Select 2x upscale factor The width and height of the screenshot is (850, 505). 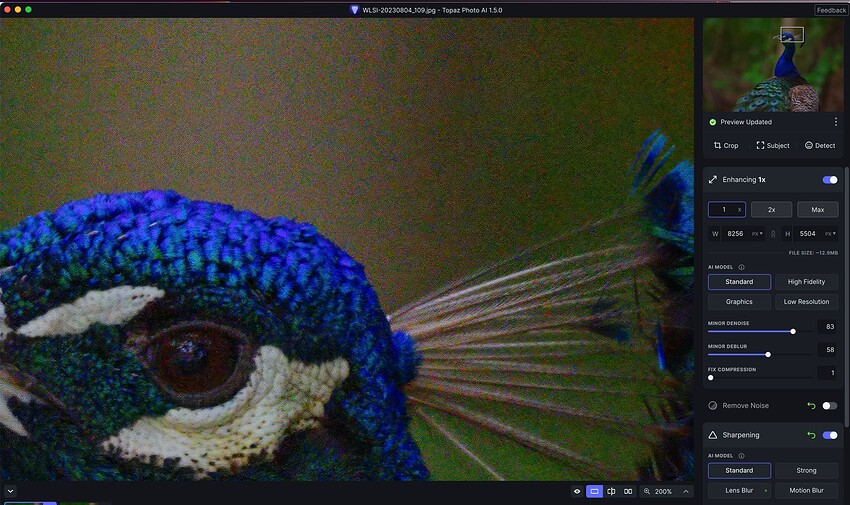click(x=771, y=210)
